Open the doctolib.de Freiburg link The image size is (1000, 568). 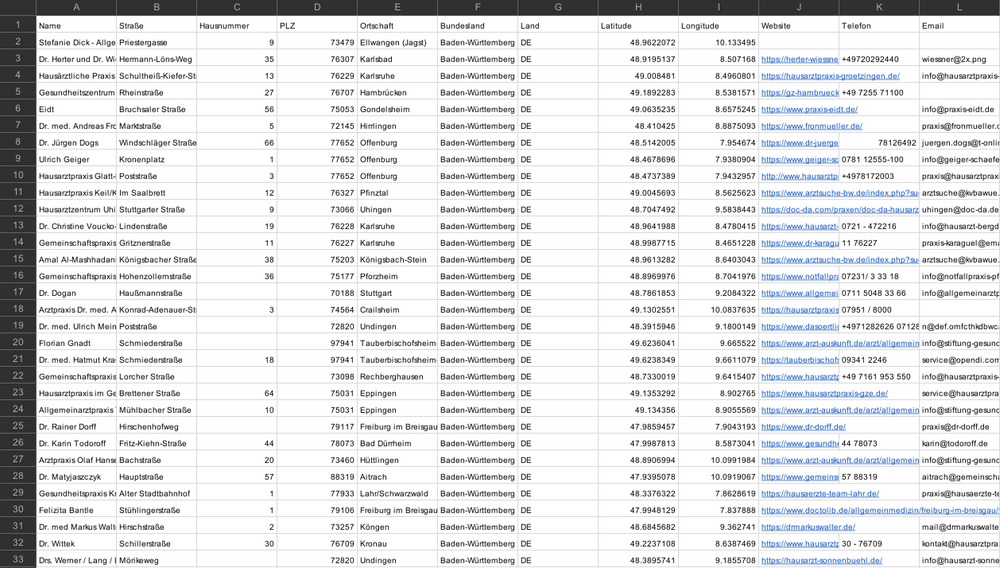click(879, 510)
